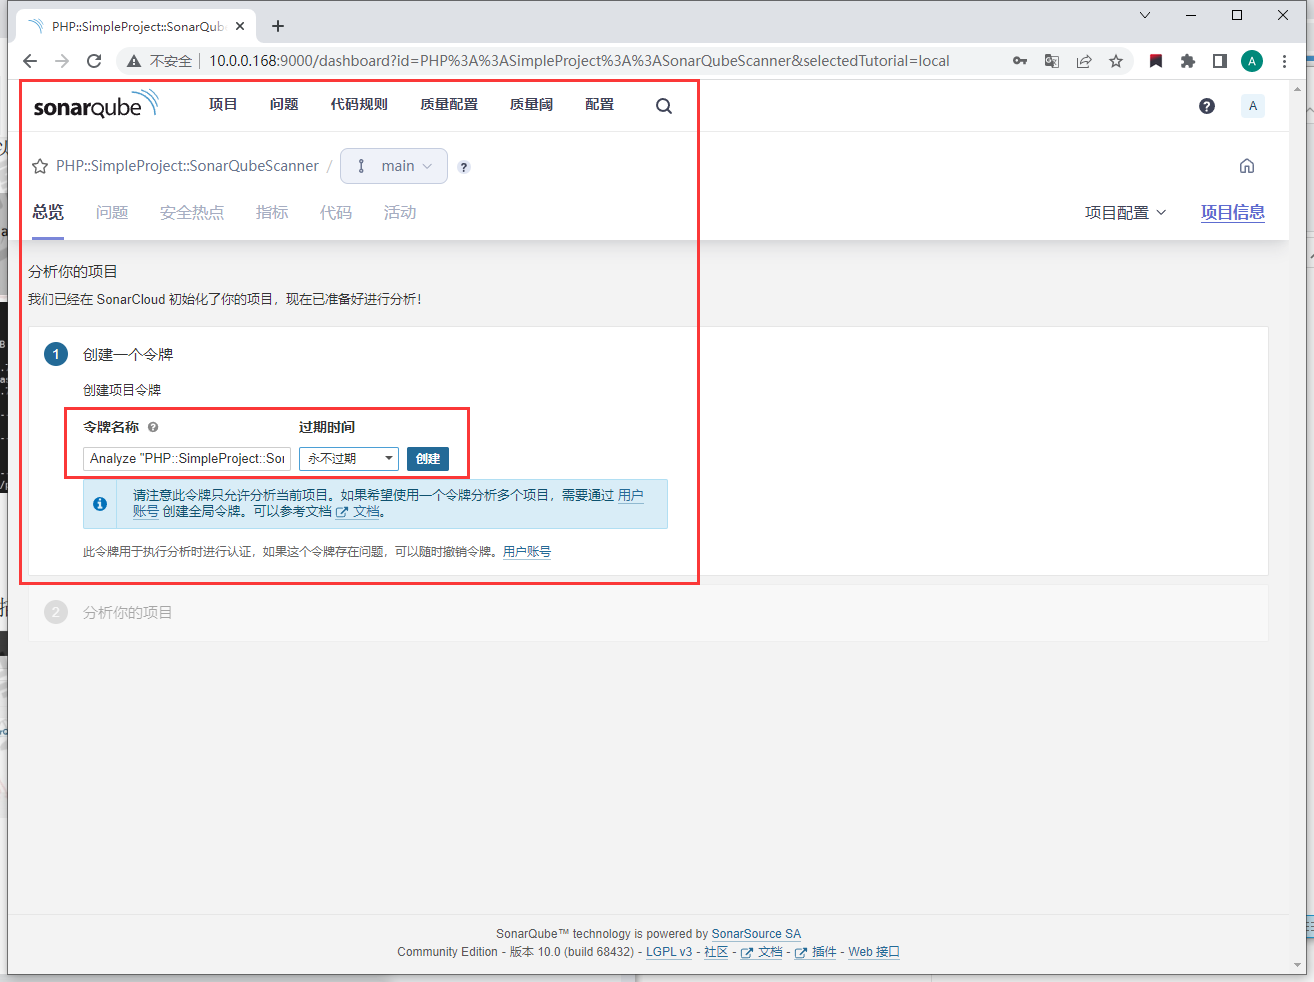Open the 问题 top menu
The image size is (1314, 982).
coord(284,104)
